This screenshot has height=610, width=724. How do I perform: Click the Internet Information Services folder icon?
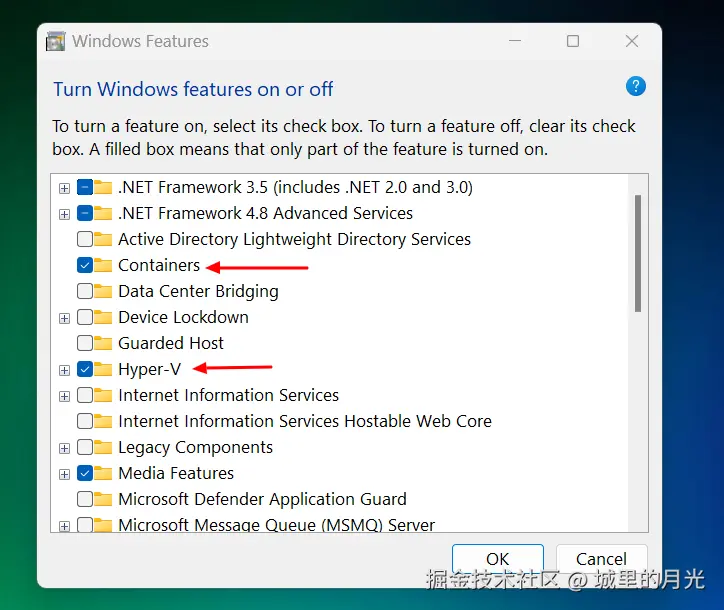pos(103,395)
